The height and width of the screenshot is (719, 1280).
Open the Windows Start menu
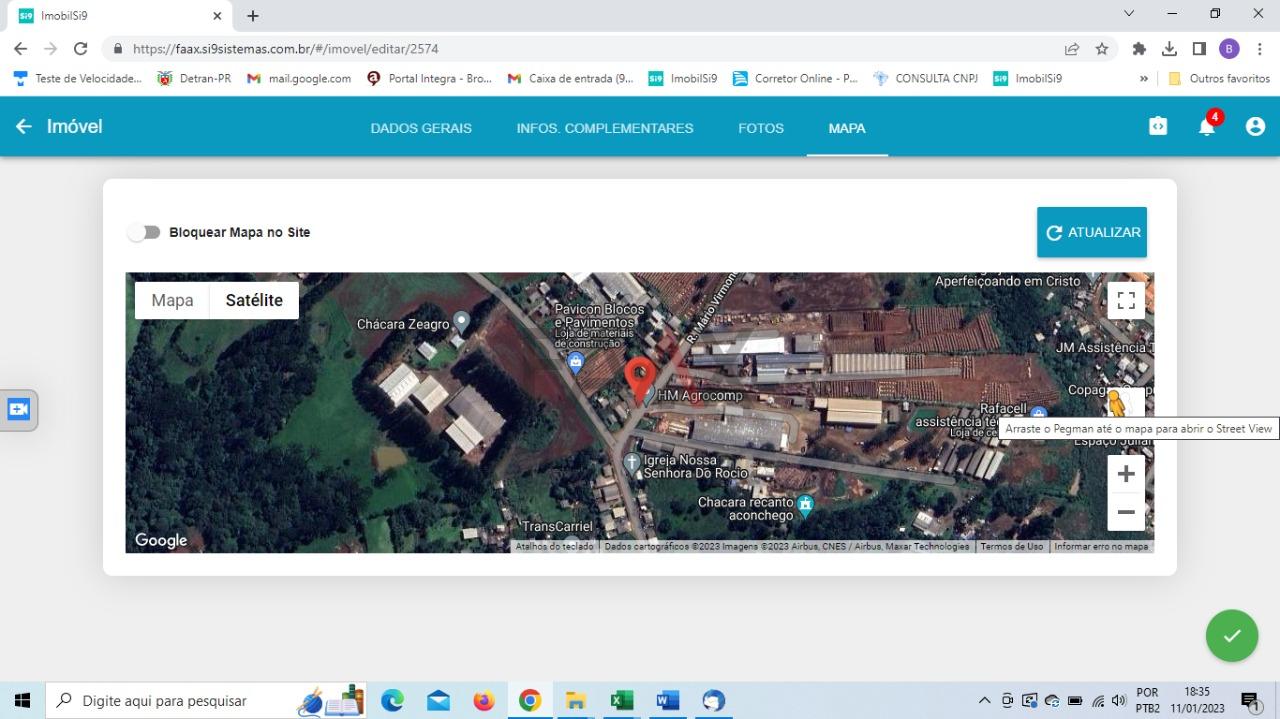tap(22, 700)
